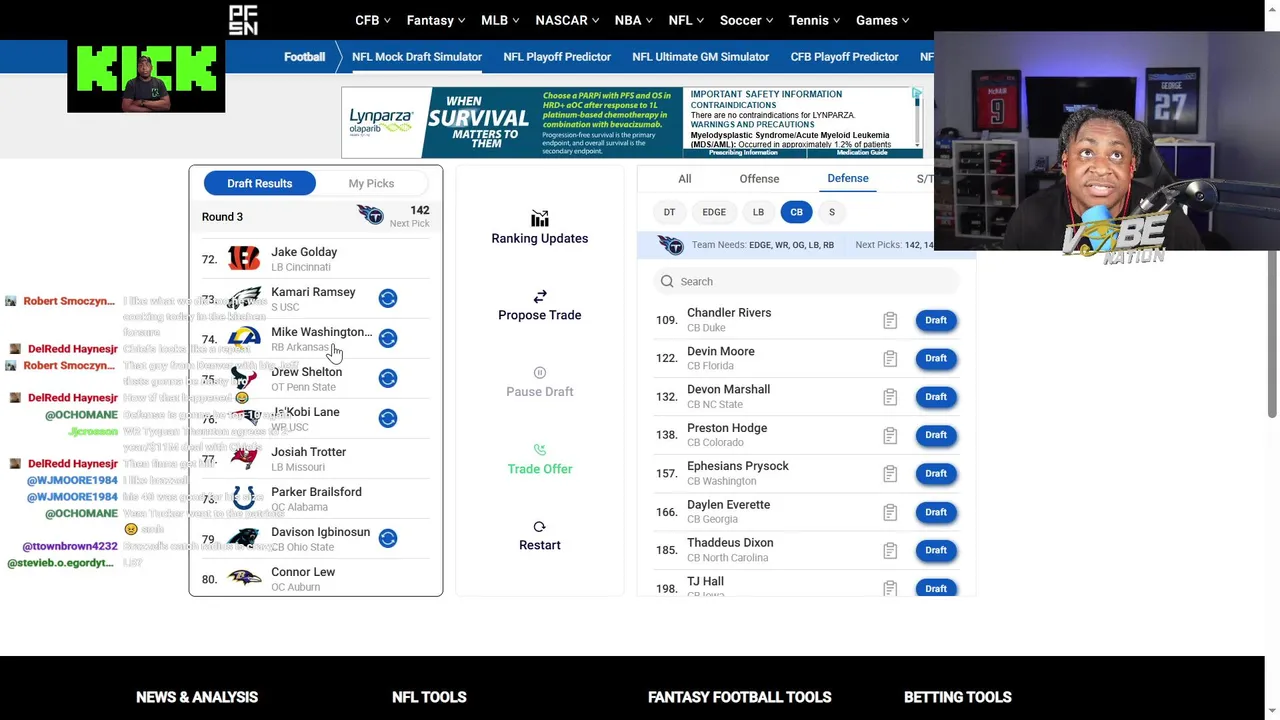Click Ranking Updates chart icon
1280x720 pixels.
click(x=540, y=219)
